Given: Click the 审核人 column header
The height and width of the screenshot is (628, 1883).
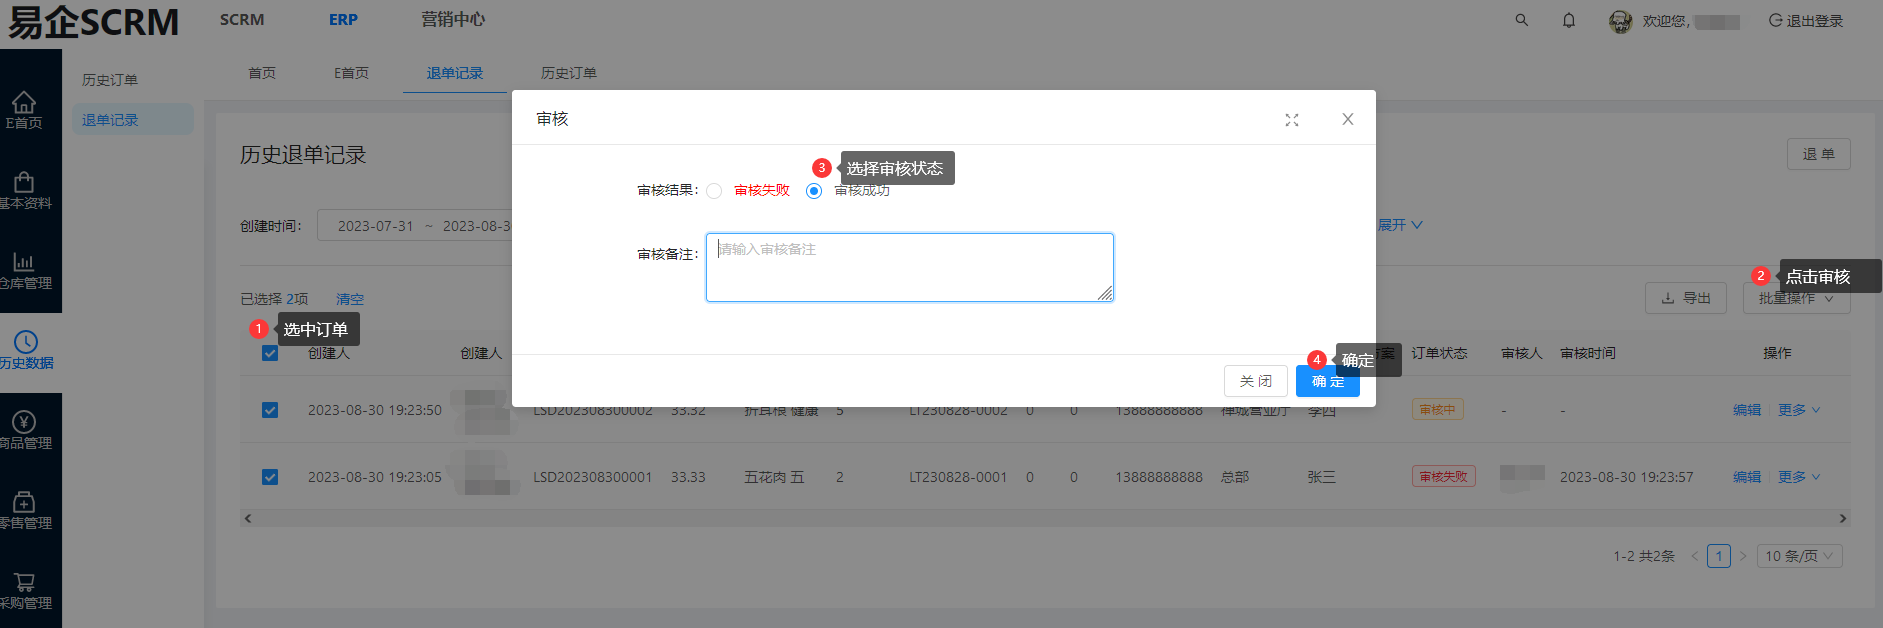Looking at the screenshot, I should click(x=1522, y=353).
